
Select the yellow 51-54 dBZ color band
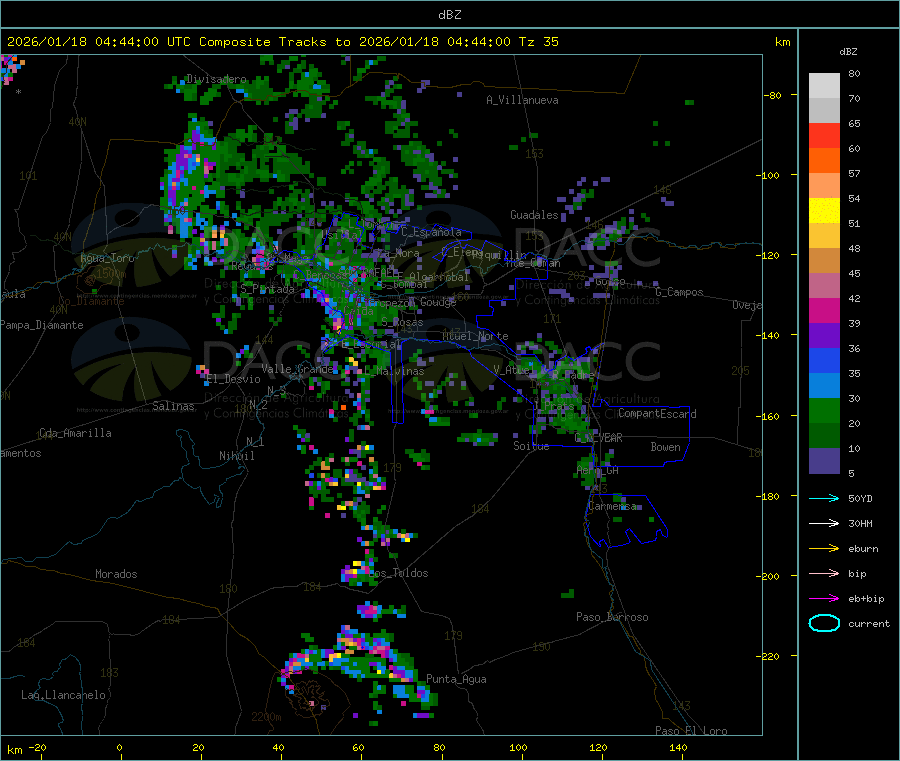click(x=824, y=211)
